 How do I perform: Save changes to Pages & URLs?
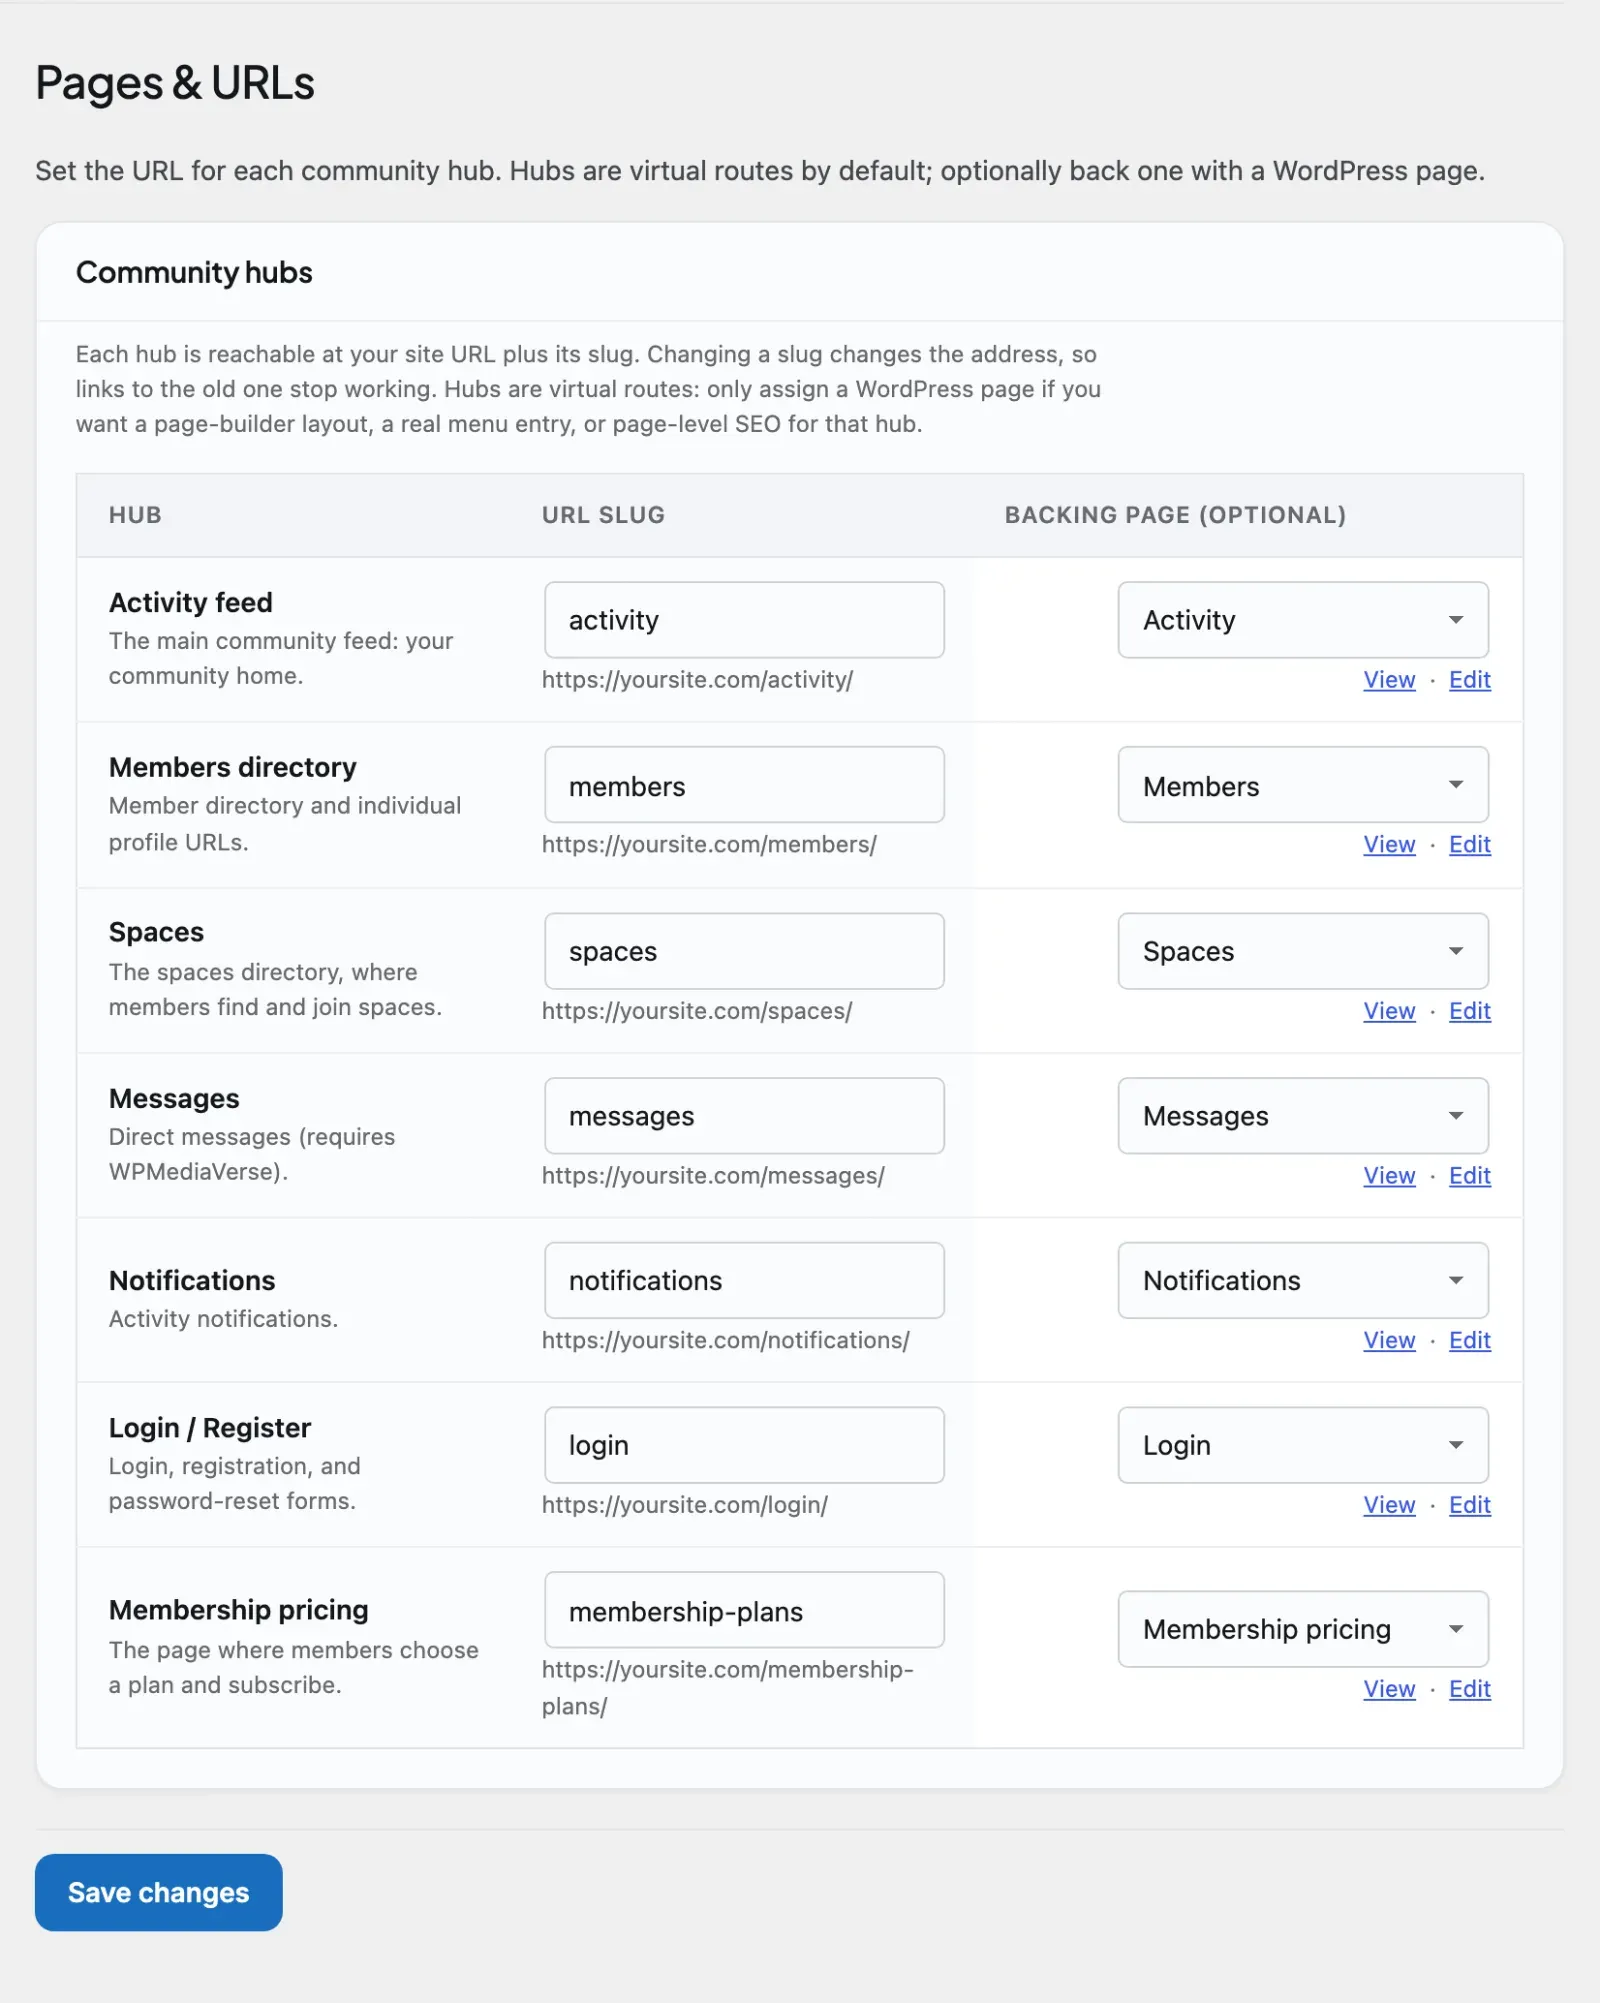pyautogui.click(x=159, y=1892)
